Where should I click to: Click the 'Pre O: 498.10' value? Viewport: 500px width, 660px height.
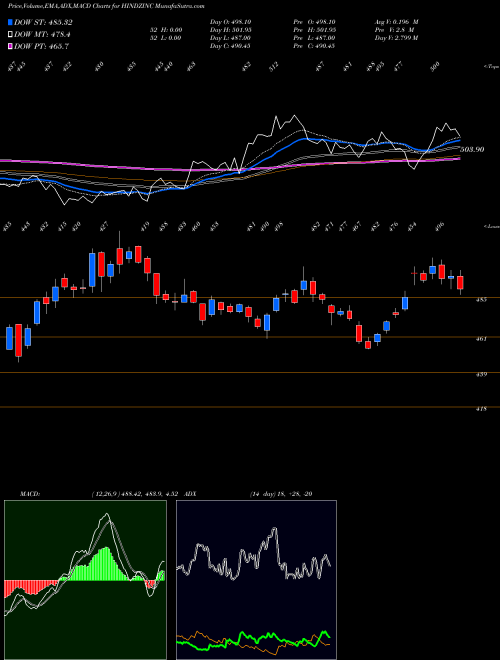coord(314,22)
